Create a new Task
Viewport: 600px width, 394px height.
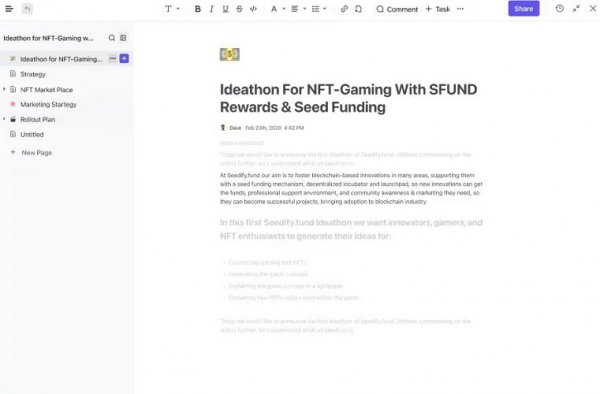[438, 9]
